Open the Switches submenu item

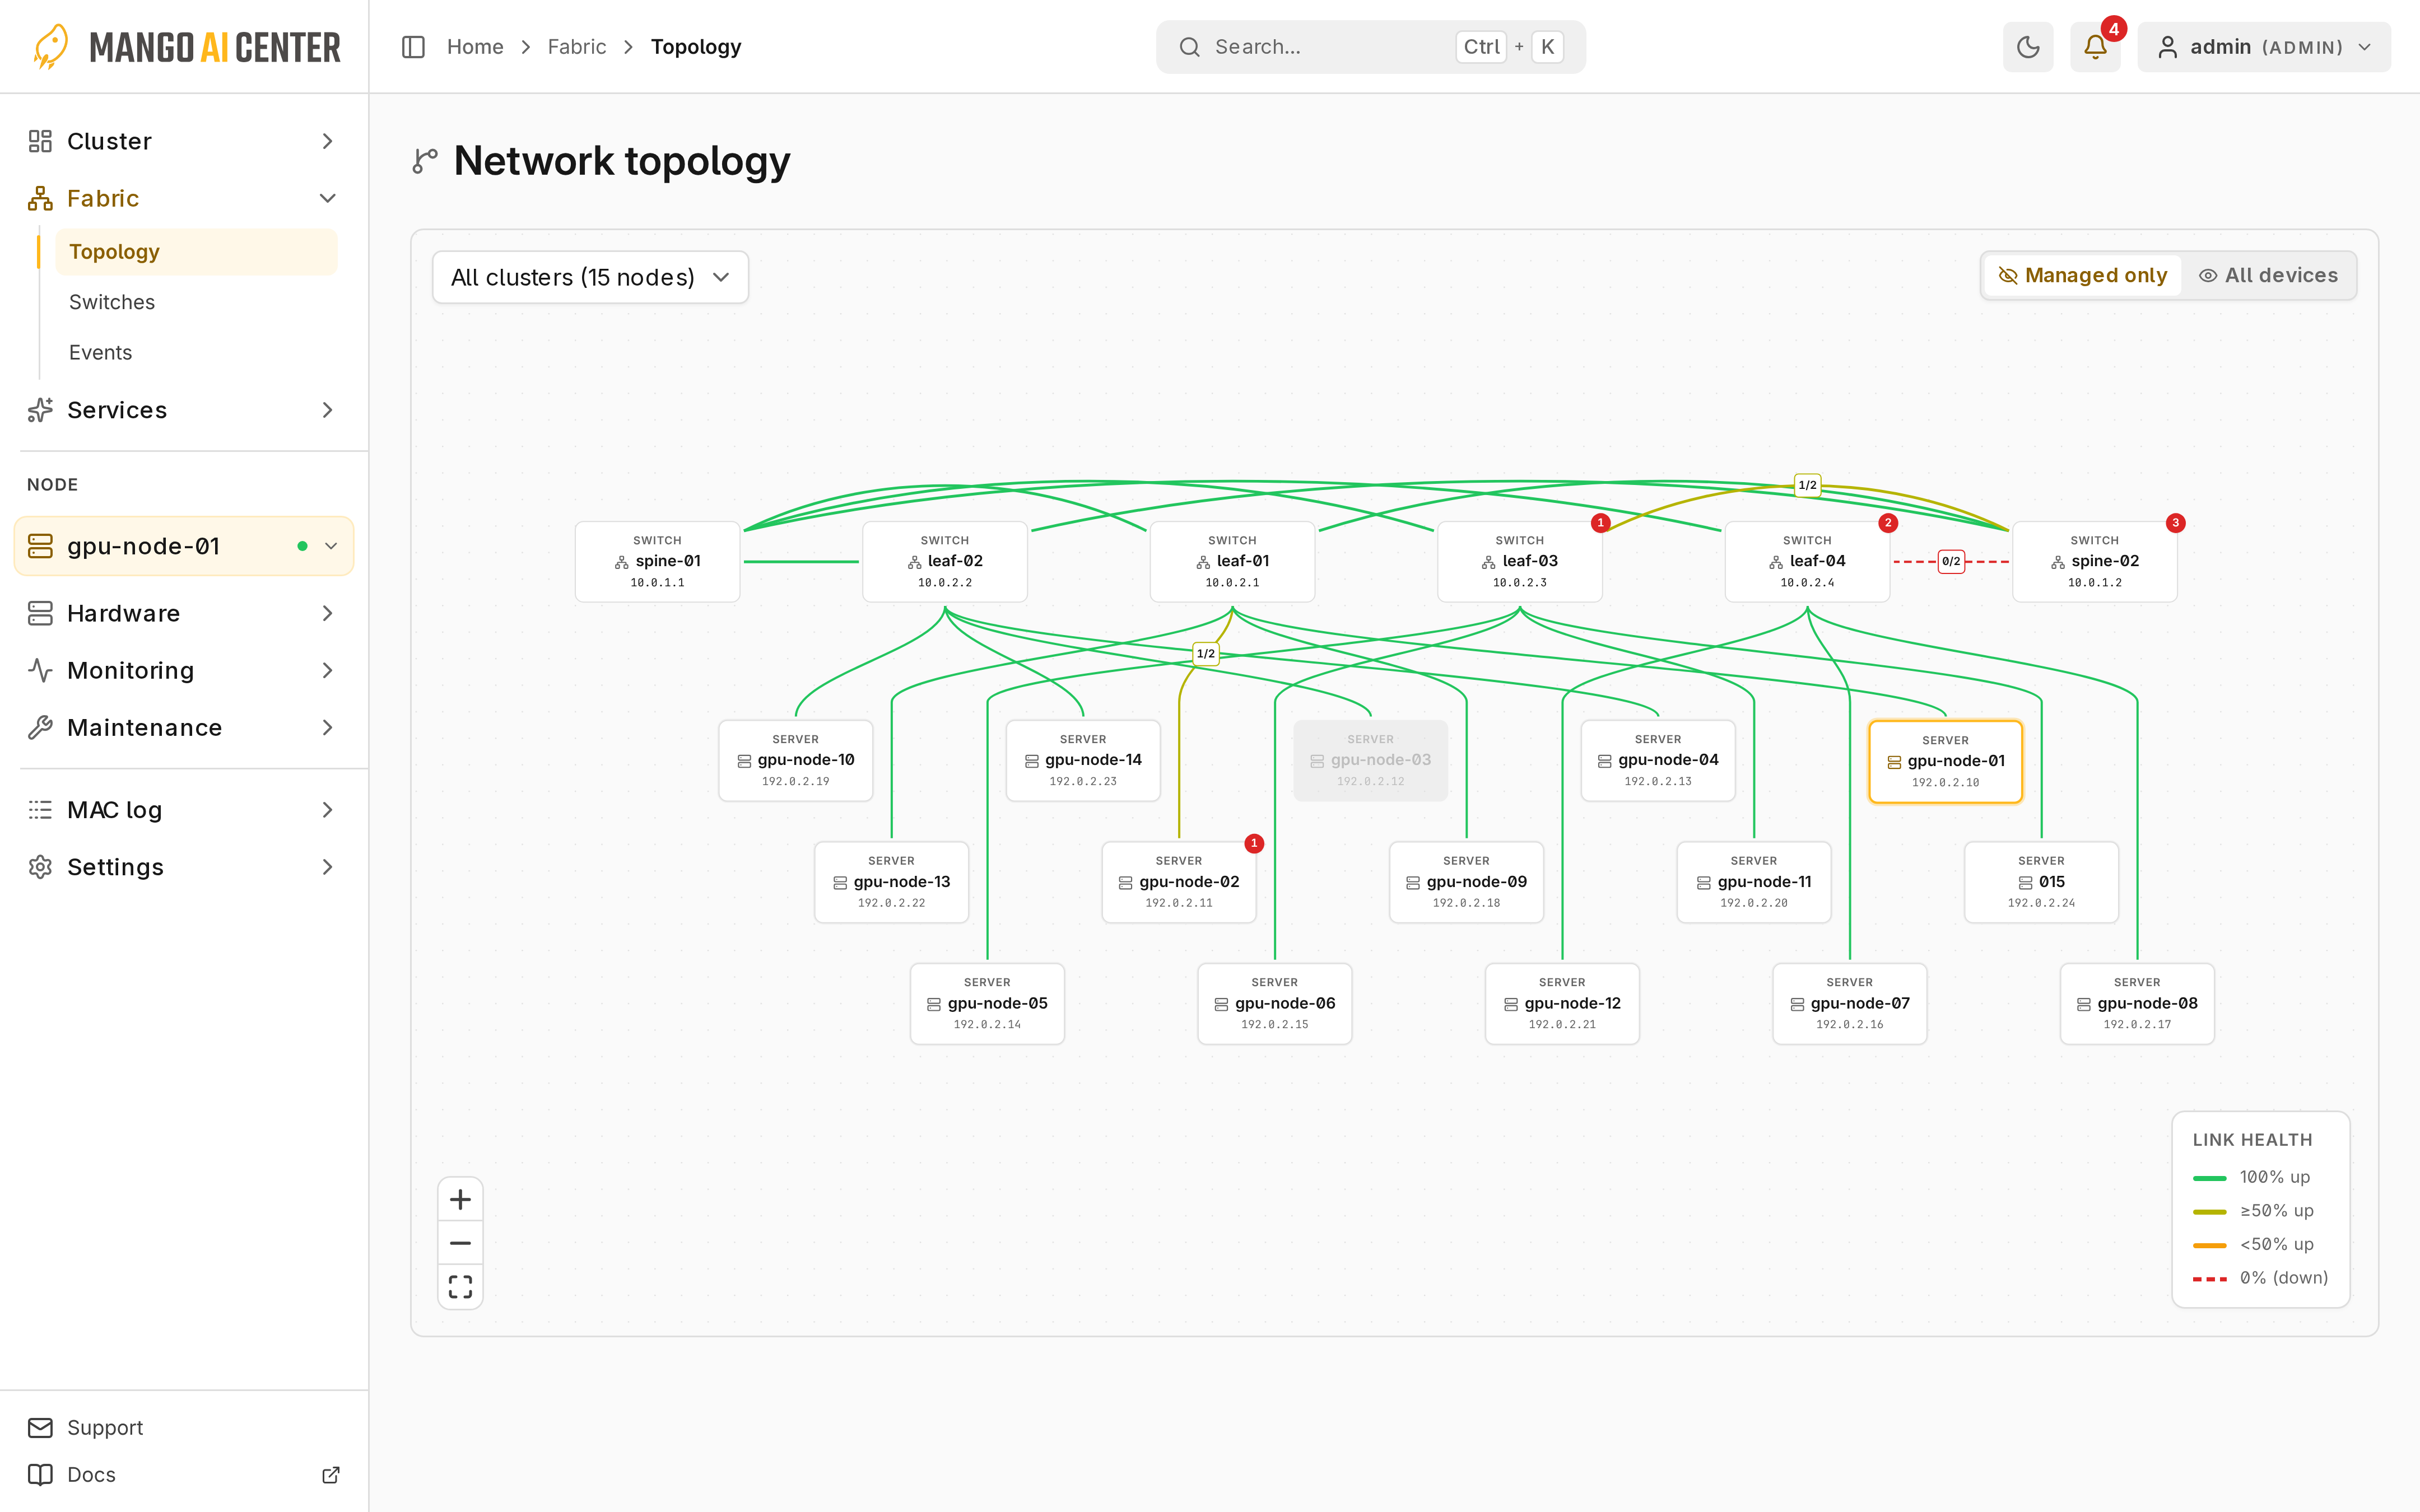point(196,302)
